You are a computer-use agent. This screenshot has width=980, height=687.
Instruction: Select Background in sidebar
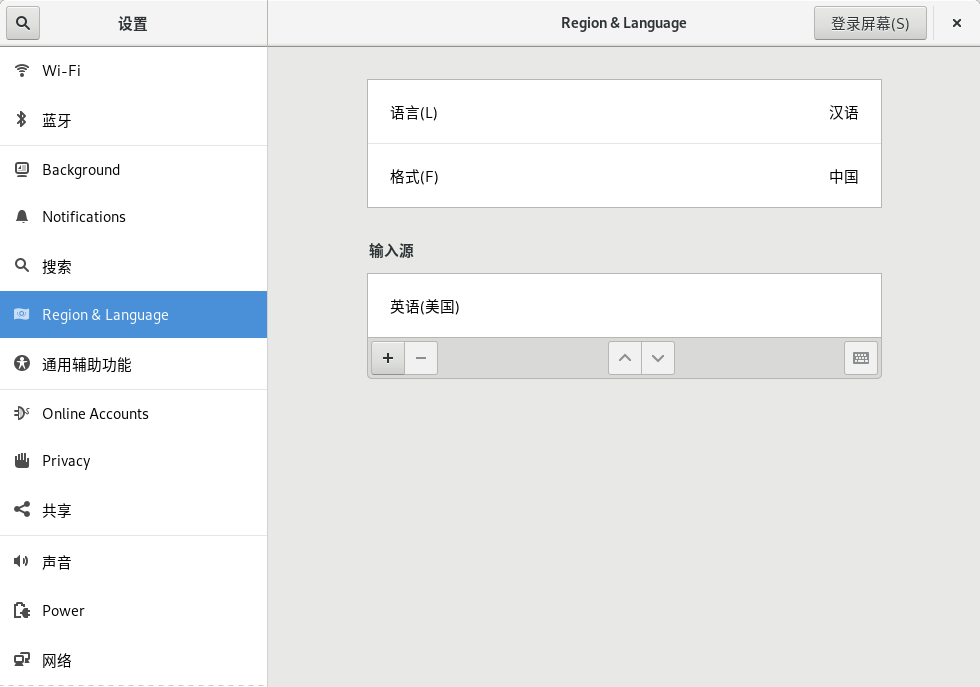(x=133, y=170)
